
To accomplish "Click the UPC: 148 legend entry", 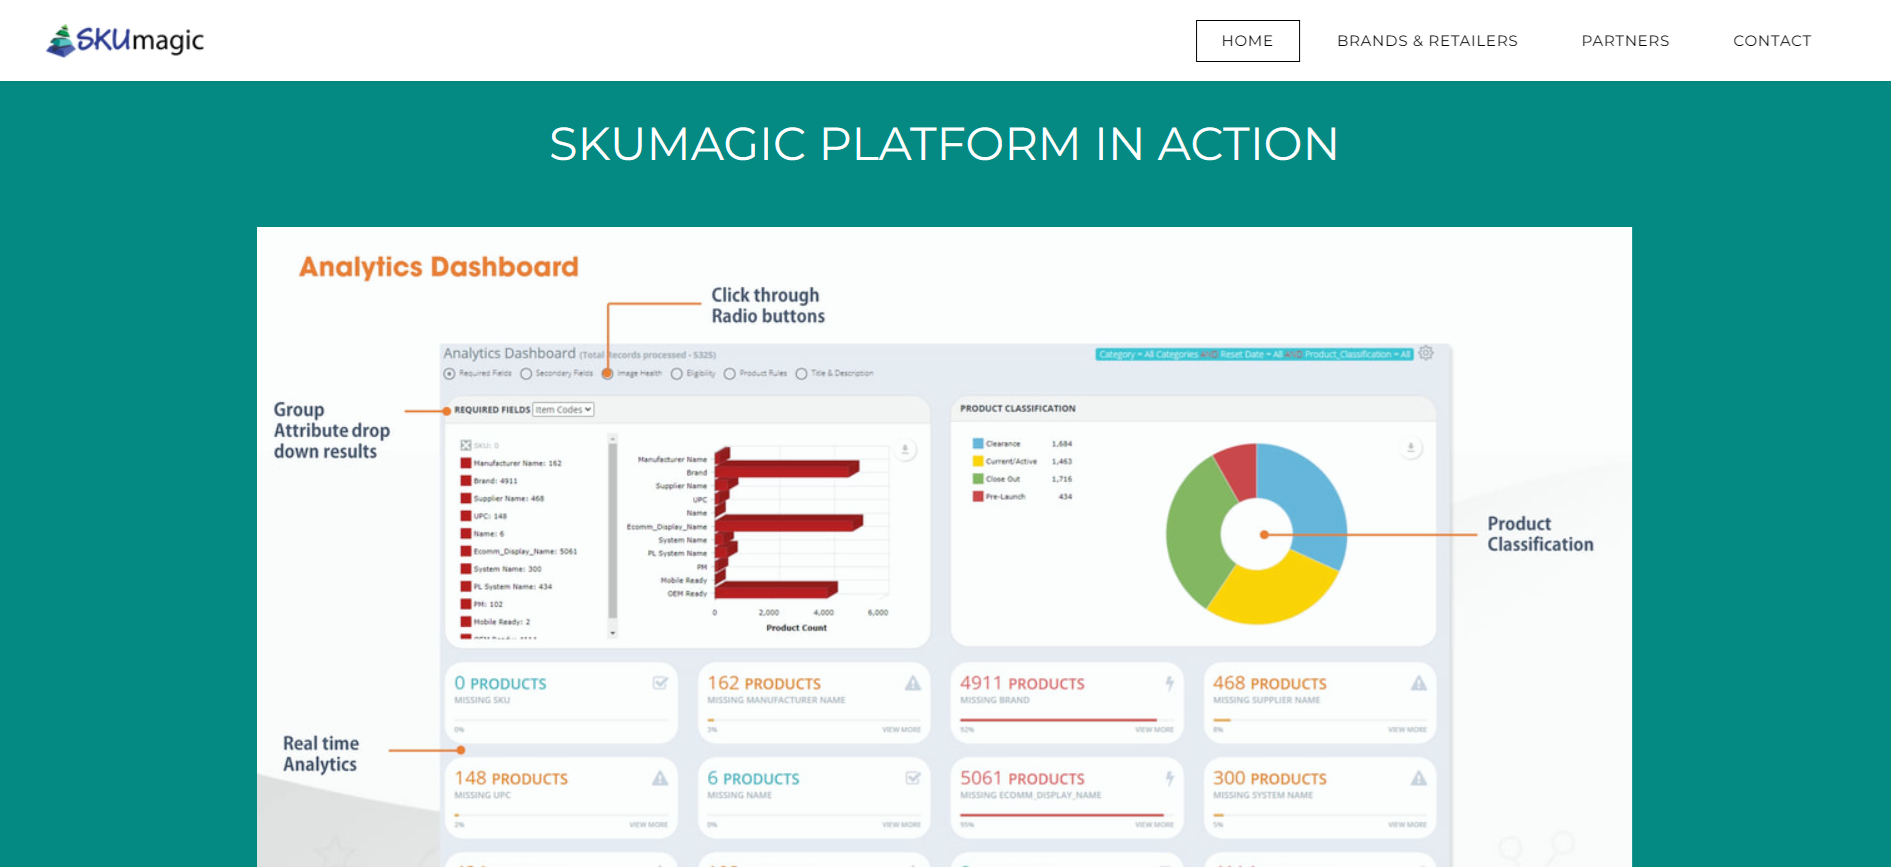I will pos(484,516).
